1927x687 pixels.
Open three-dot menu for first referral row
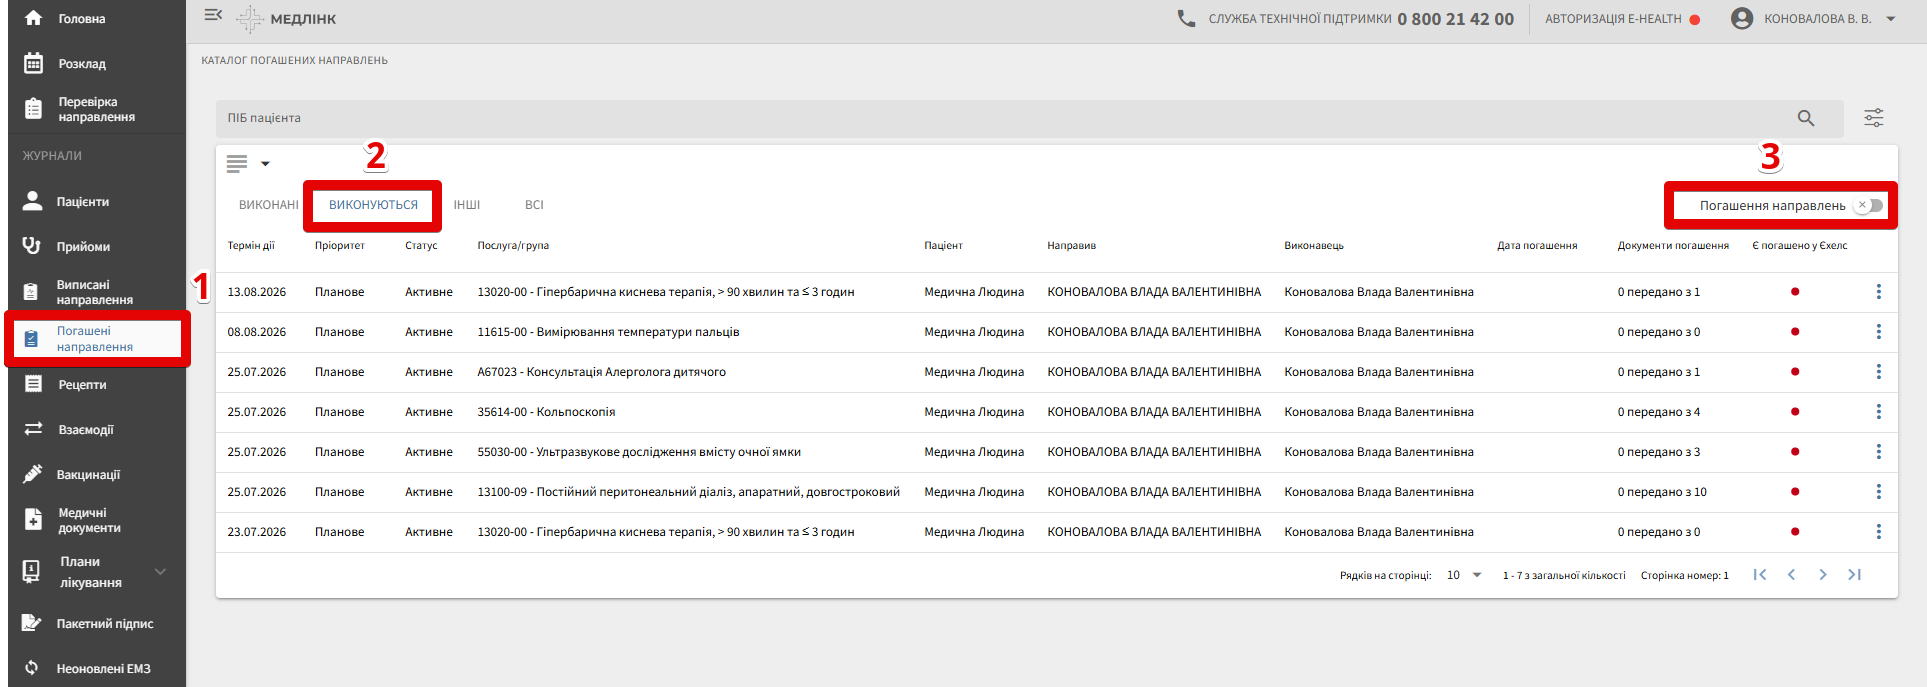click(x=1878, y=292)
